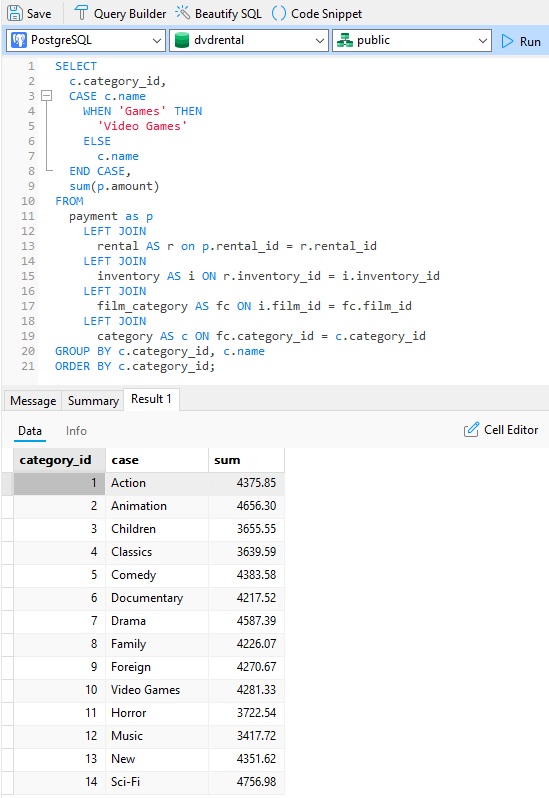549x798 pixels.
Task: Select the 'Classics' cell
Action: [x=157, y=552]
